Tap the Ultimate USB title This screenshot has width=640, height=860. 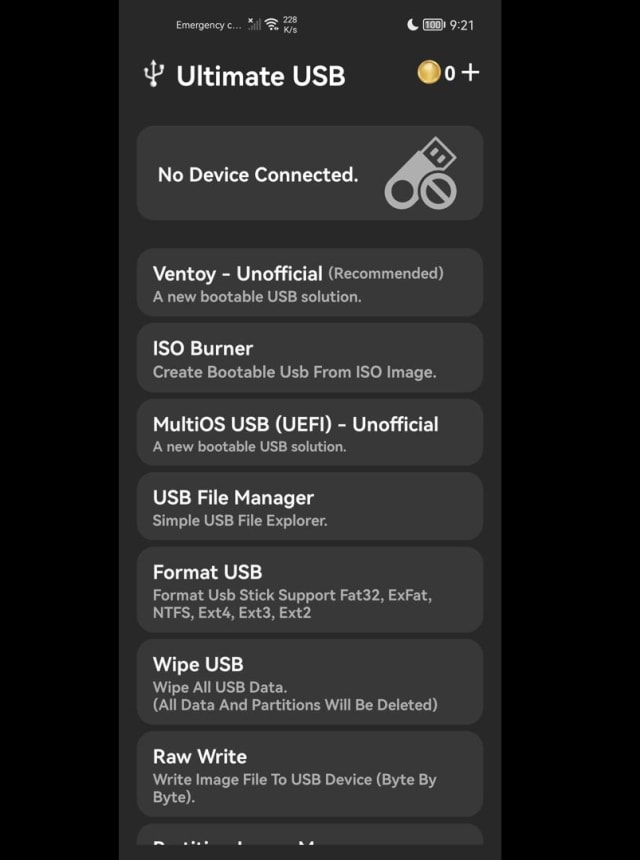coord(260,76)
